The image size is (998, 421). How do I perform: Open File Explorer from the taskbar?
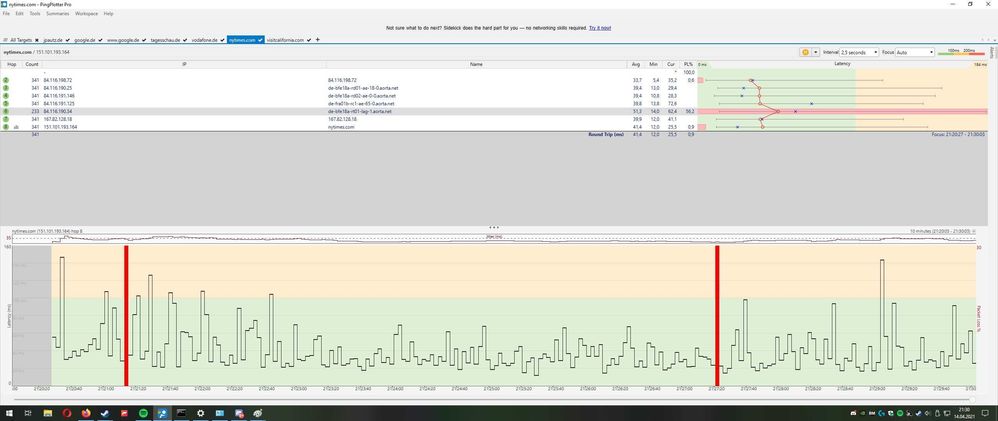[x=47, y=413]
